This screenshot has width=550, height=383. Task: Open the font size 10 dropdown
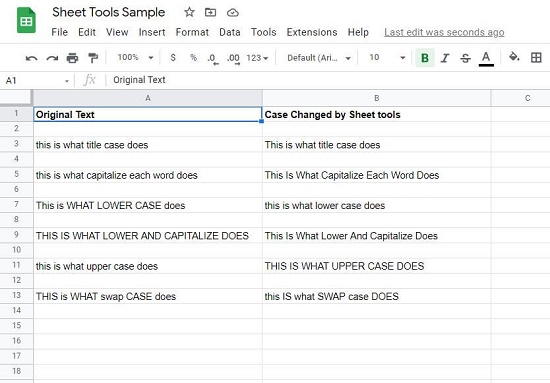387,58
